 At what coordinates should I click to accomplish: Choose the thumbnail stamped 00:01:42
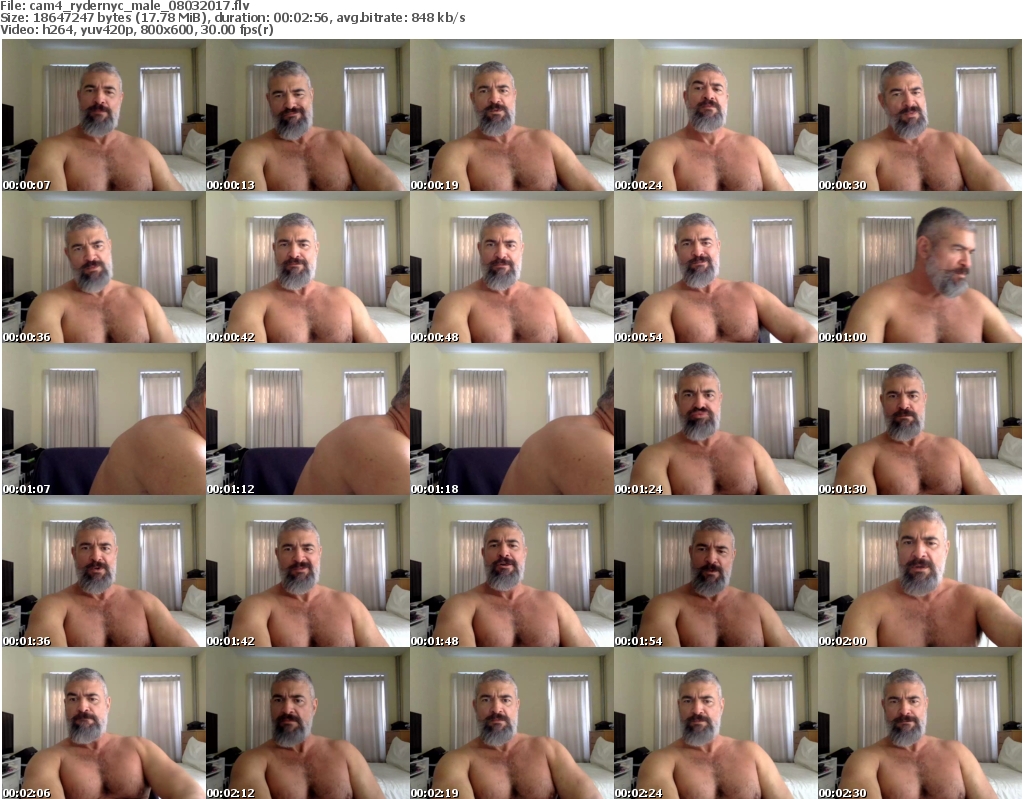308,571
